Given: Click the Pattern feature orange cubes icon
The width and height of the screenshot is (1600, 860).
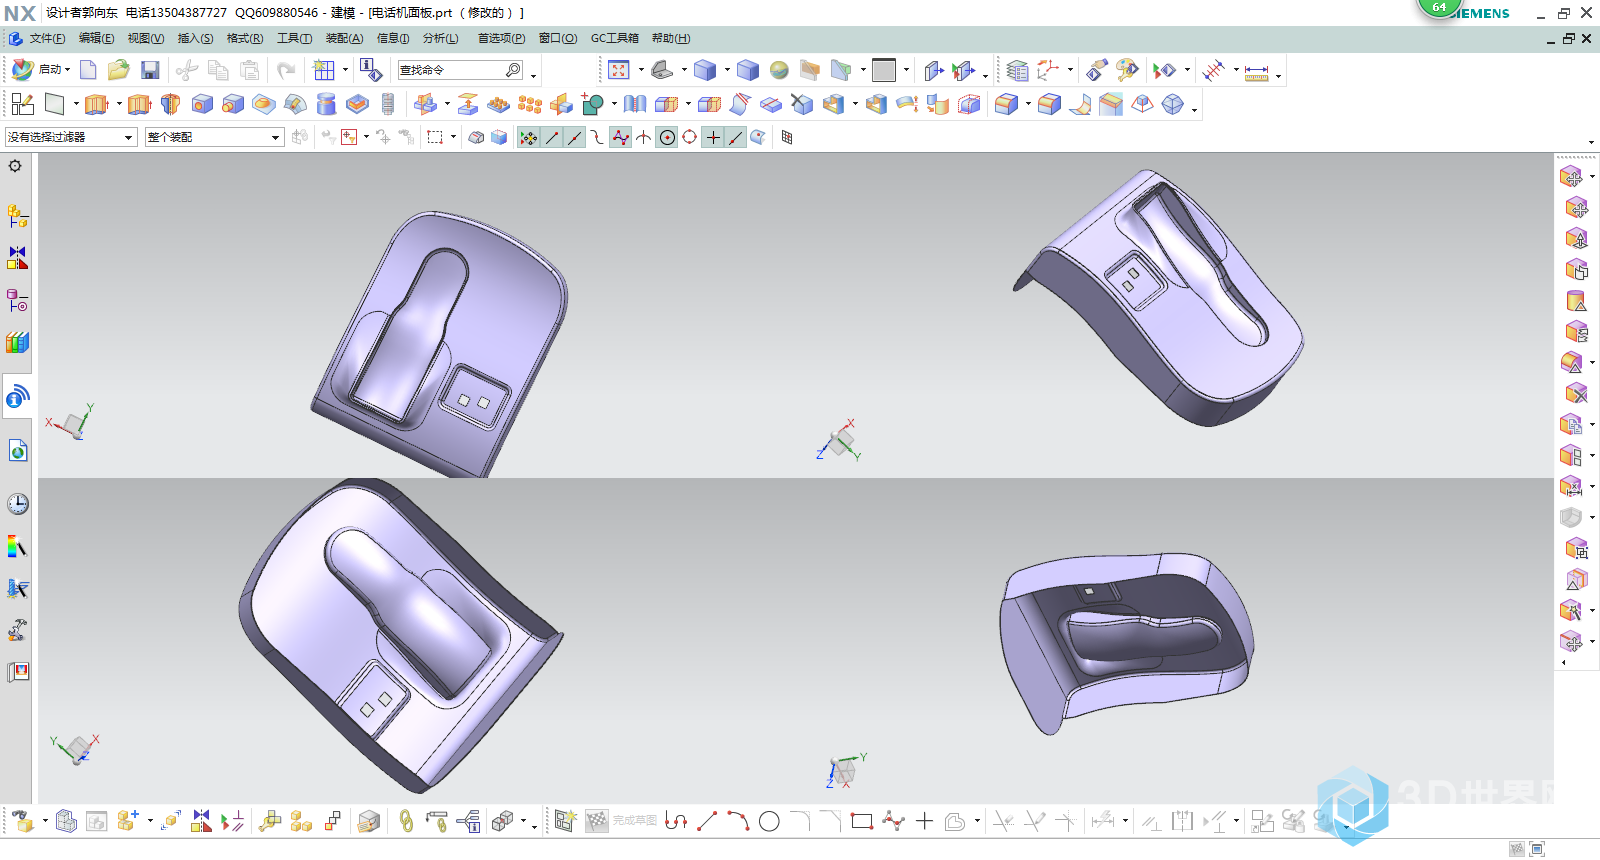Looking at the screenshot, I should click(x=530, y=104).
